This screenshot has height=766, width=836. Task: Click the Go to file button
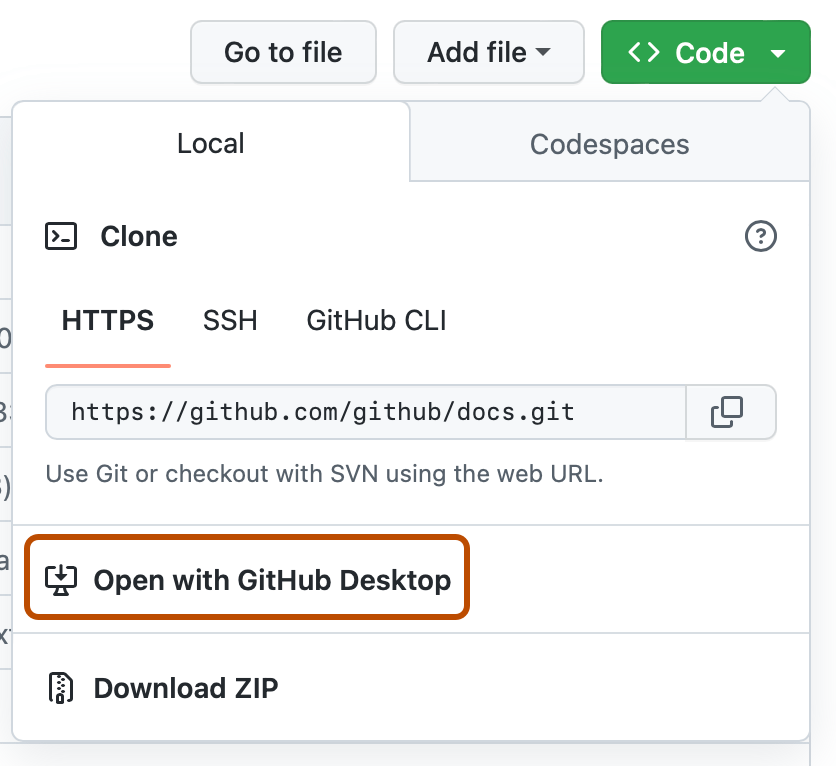283,52
